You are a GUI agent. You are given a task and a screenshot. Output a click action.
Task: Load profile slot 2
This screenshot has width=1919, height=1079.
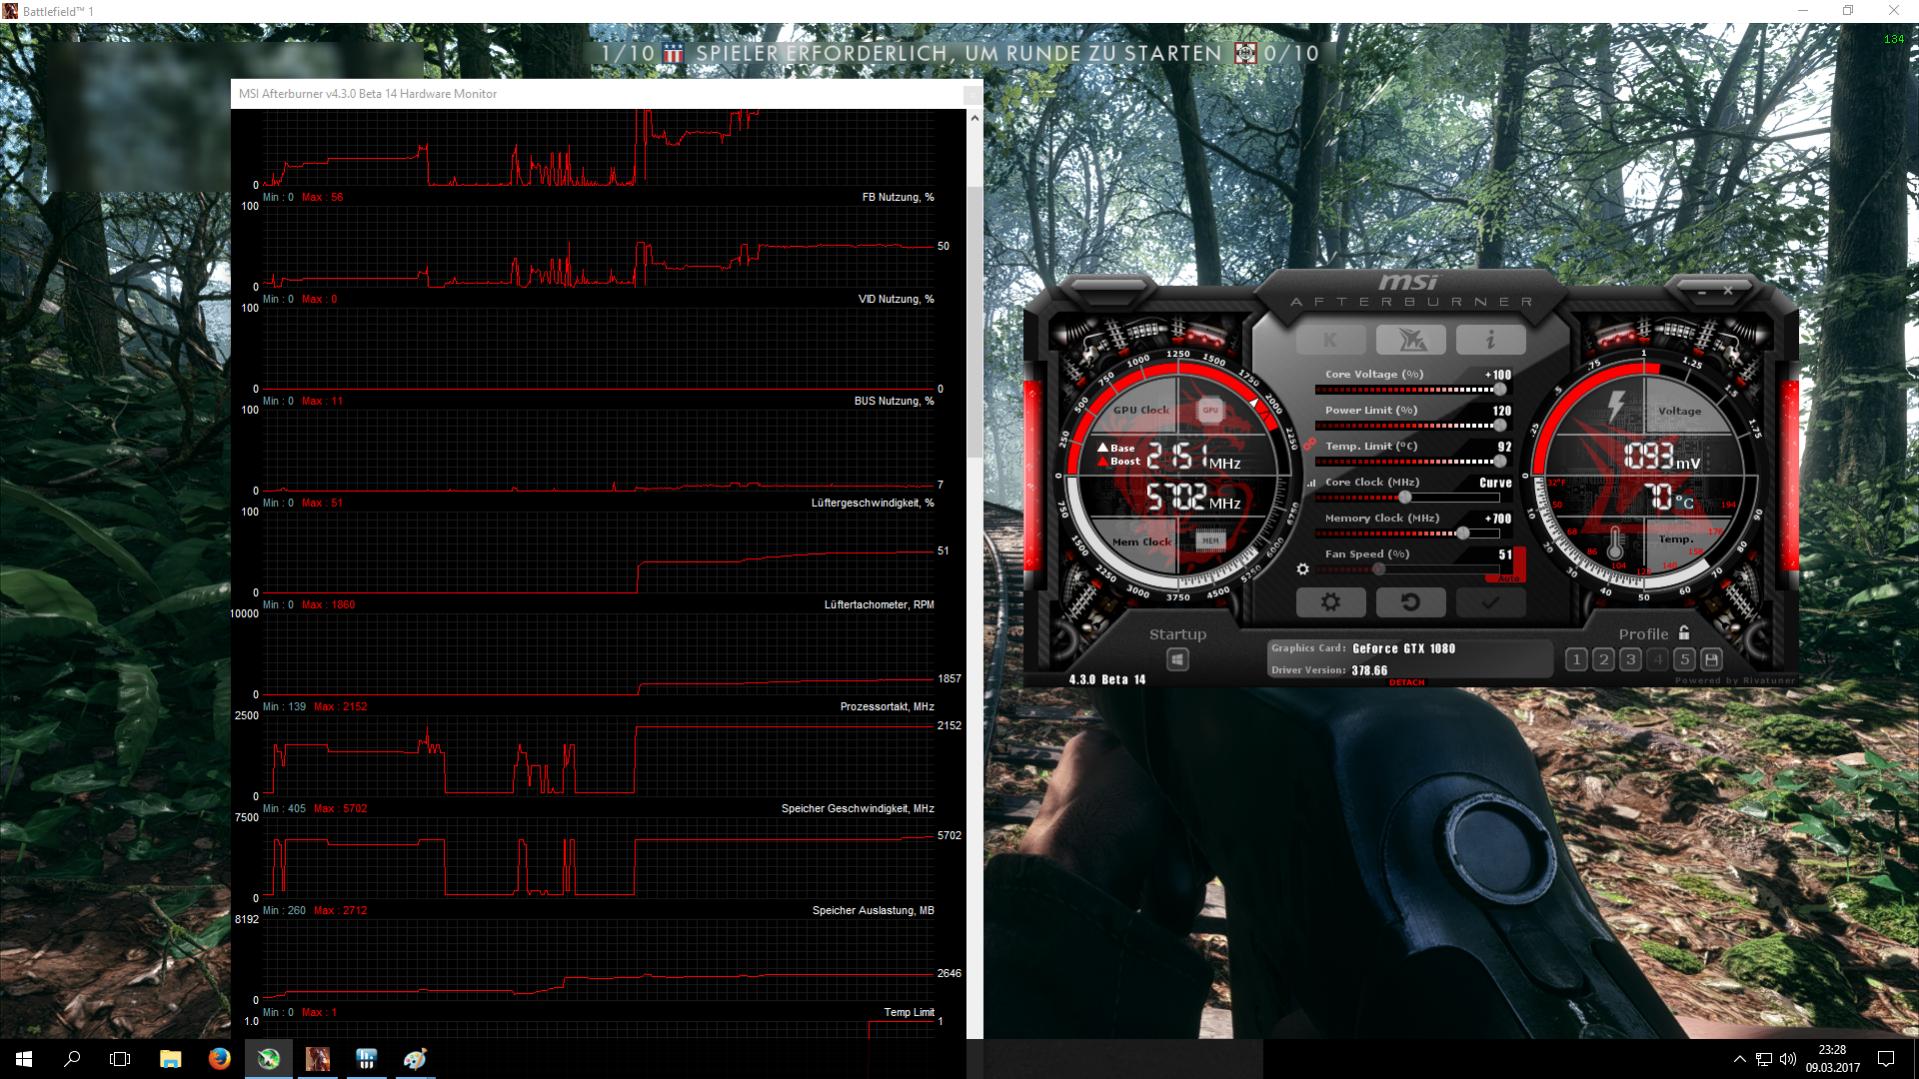point(1603,659)
